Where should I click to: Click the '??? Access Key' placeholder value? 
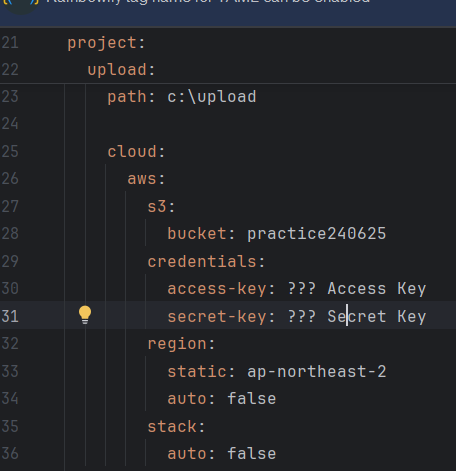357,289
